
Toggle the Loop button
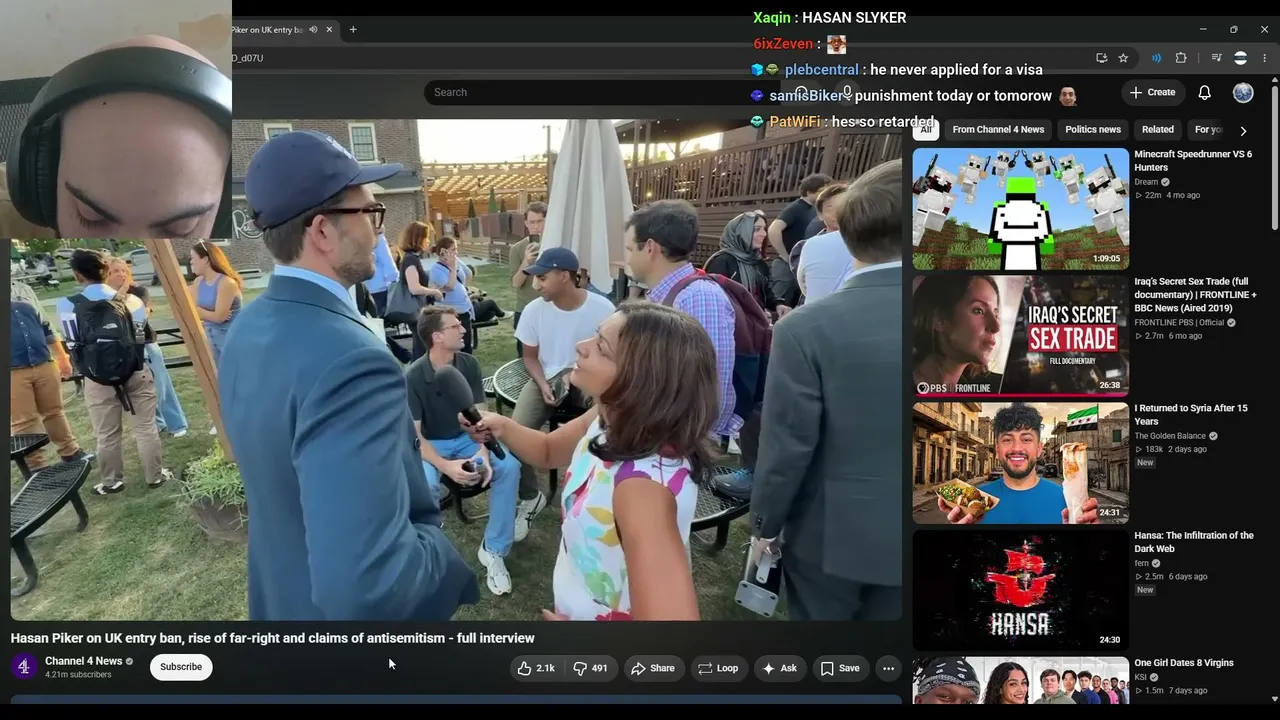[x=718, y=668]
